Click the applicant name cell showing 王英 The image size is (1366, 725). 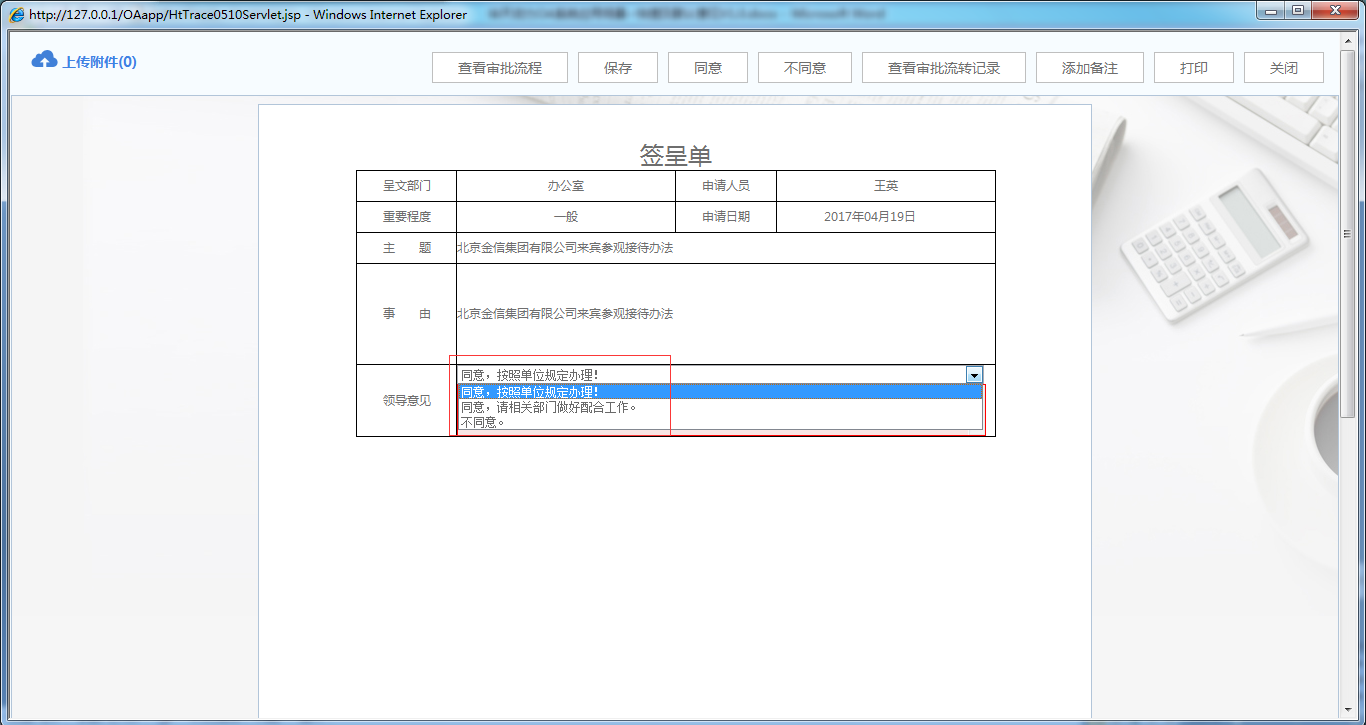tap(886, 185)
